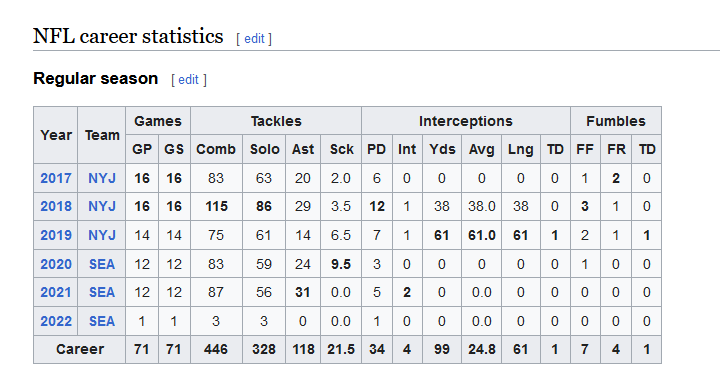This screenshot has height=391, width=720.
Task: Open the 2020 season link
Action: [56, 264]
